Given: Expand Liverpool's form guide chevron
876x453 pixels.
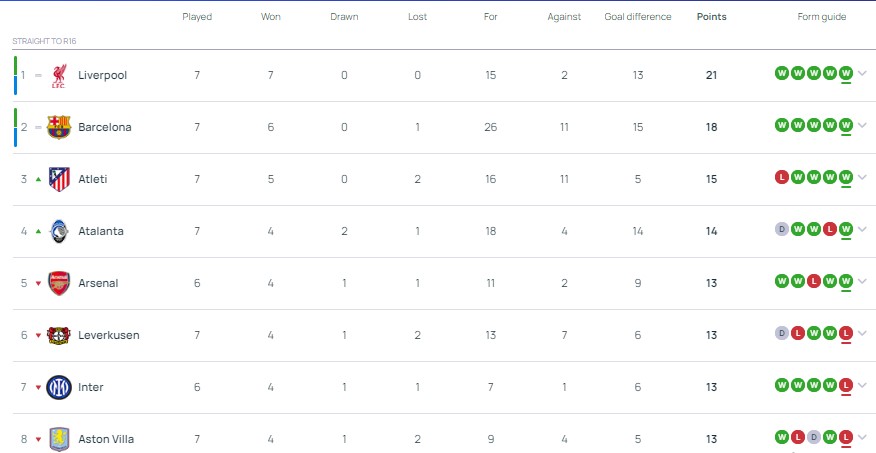Looking at the screenshot, I should tap(862, 73).
